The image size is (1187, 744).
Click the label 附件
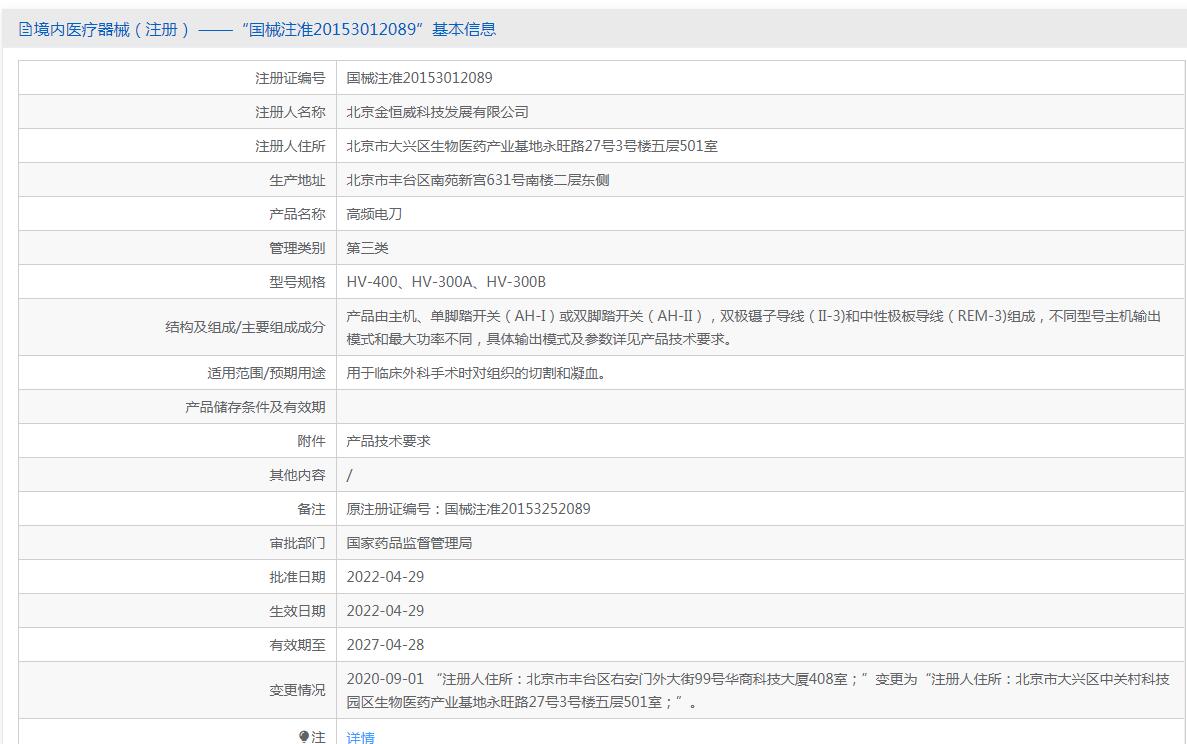311,441
